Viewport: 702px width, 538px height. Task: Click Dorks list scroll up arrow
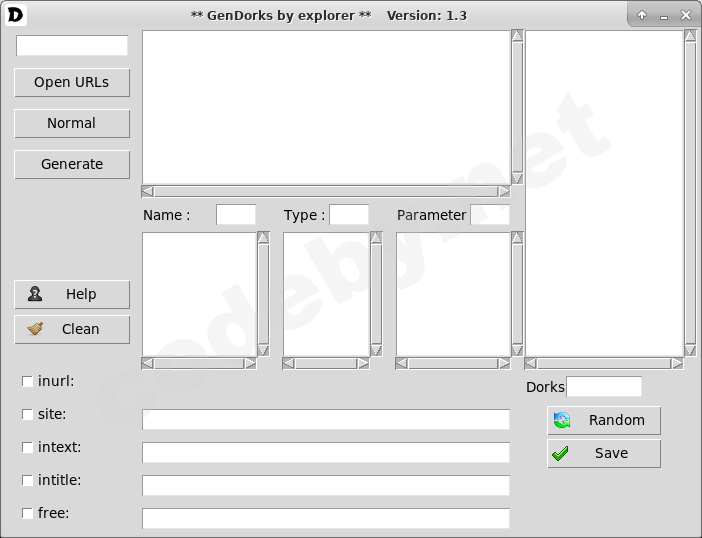tap(690, 36)
